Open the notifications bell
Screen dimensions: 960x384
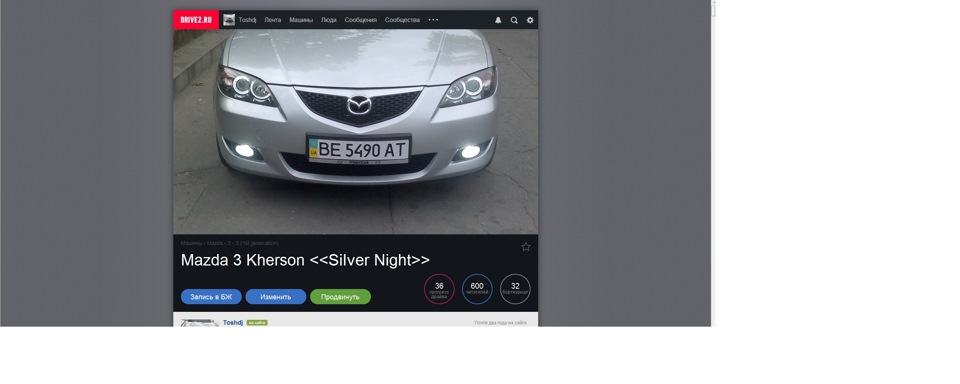pos(498,20)
